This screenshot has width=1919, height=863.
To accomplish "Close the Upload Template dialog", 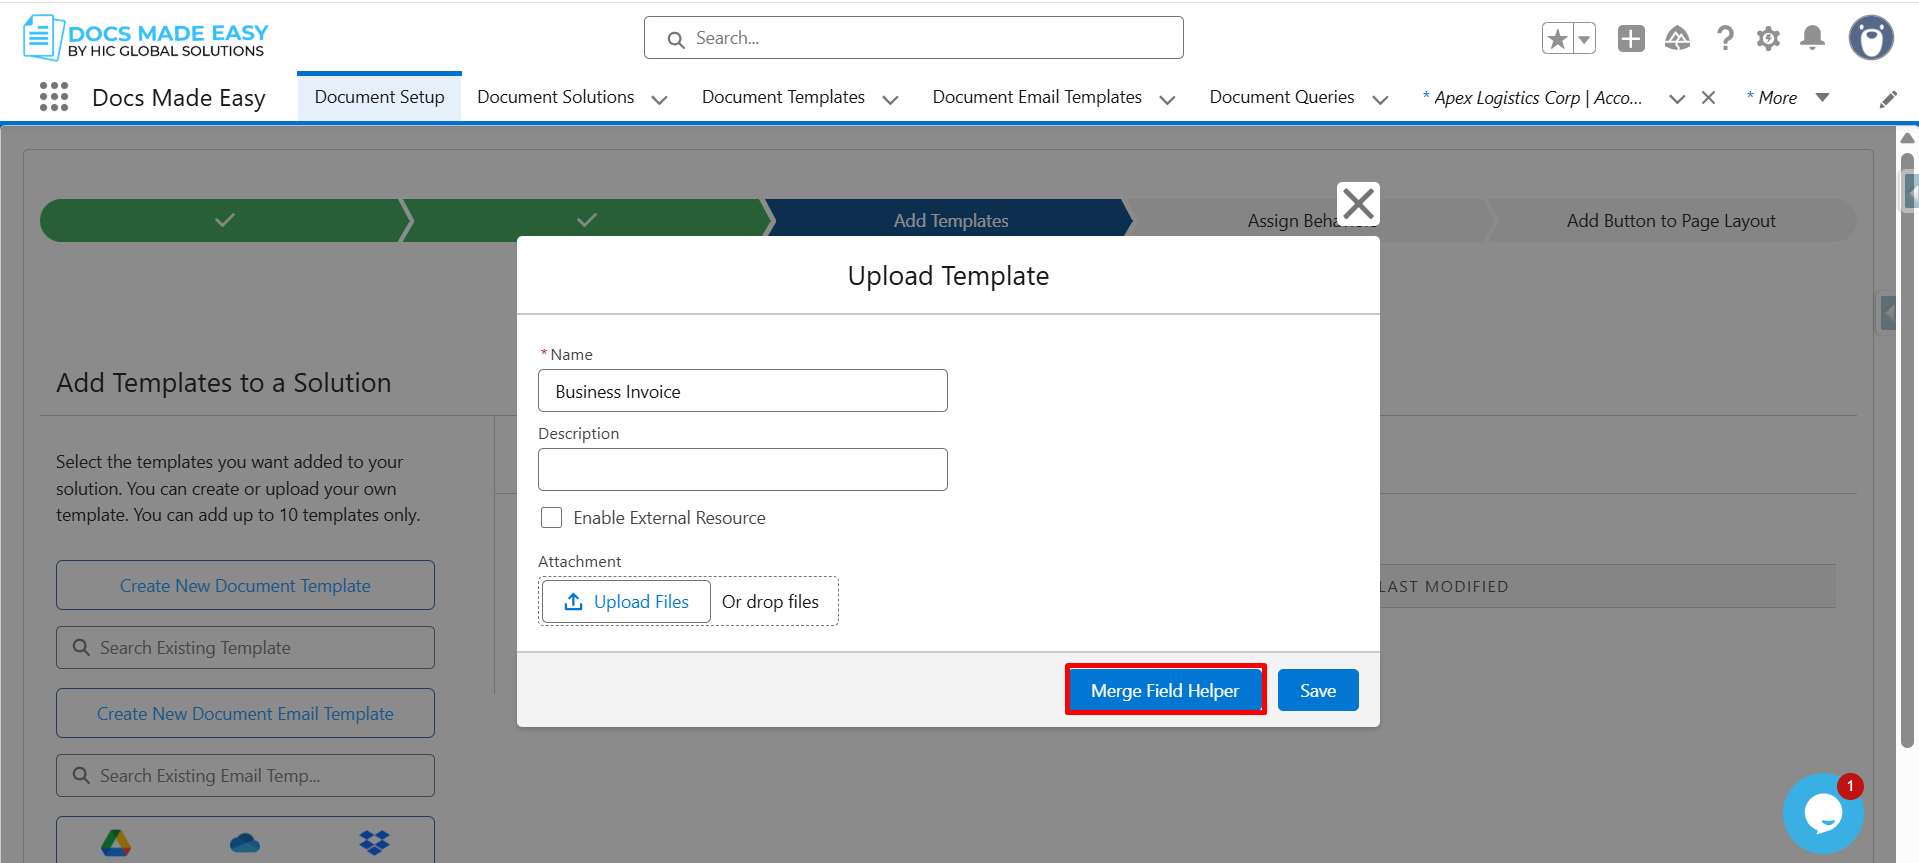I will (1358, 204).
